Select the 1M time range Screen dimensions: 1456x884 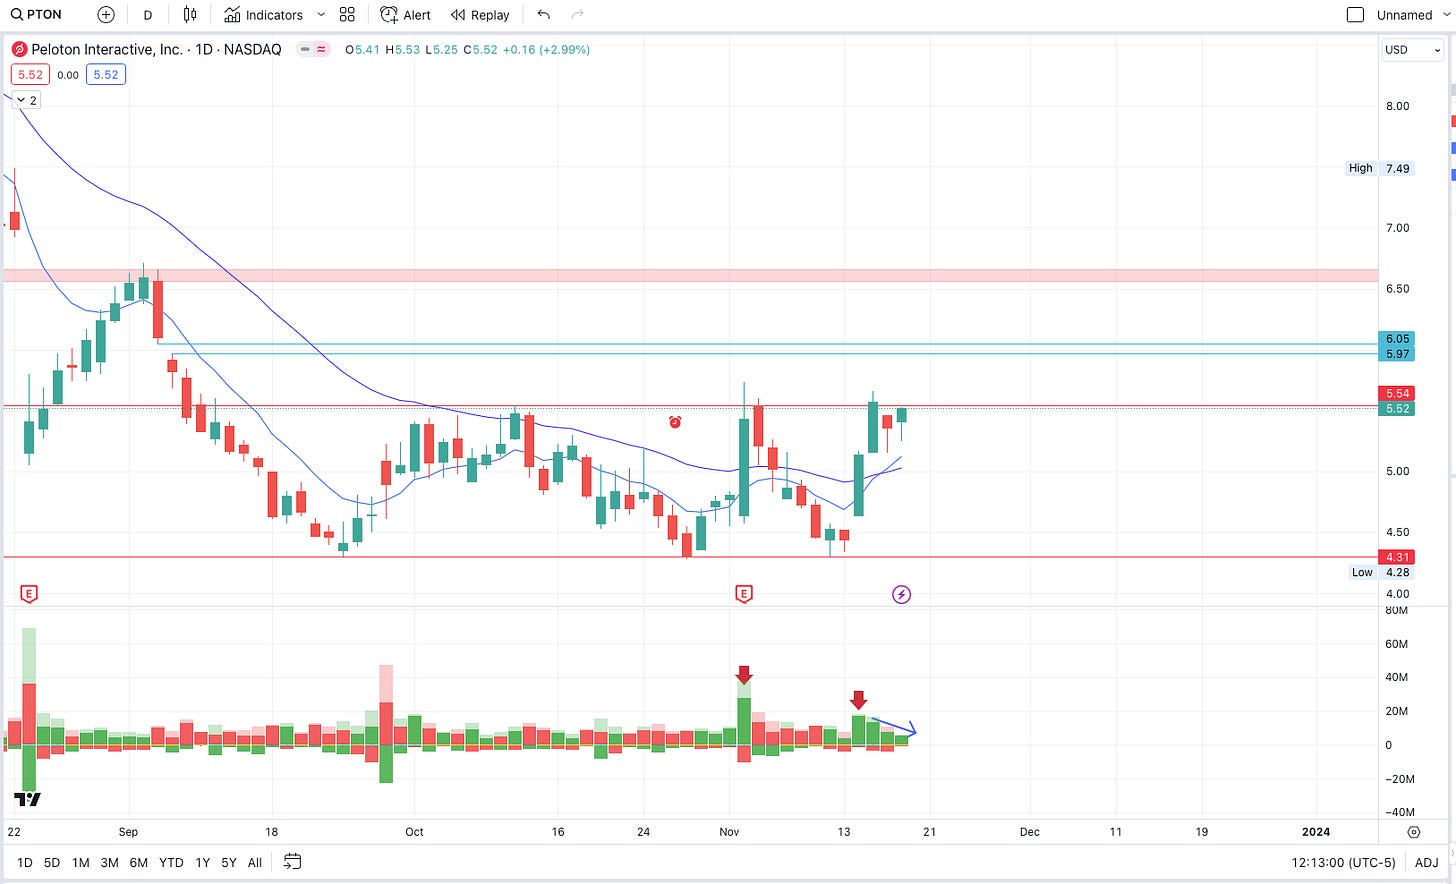[81, 862]
